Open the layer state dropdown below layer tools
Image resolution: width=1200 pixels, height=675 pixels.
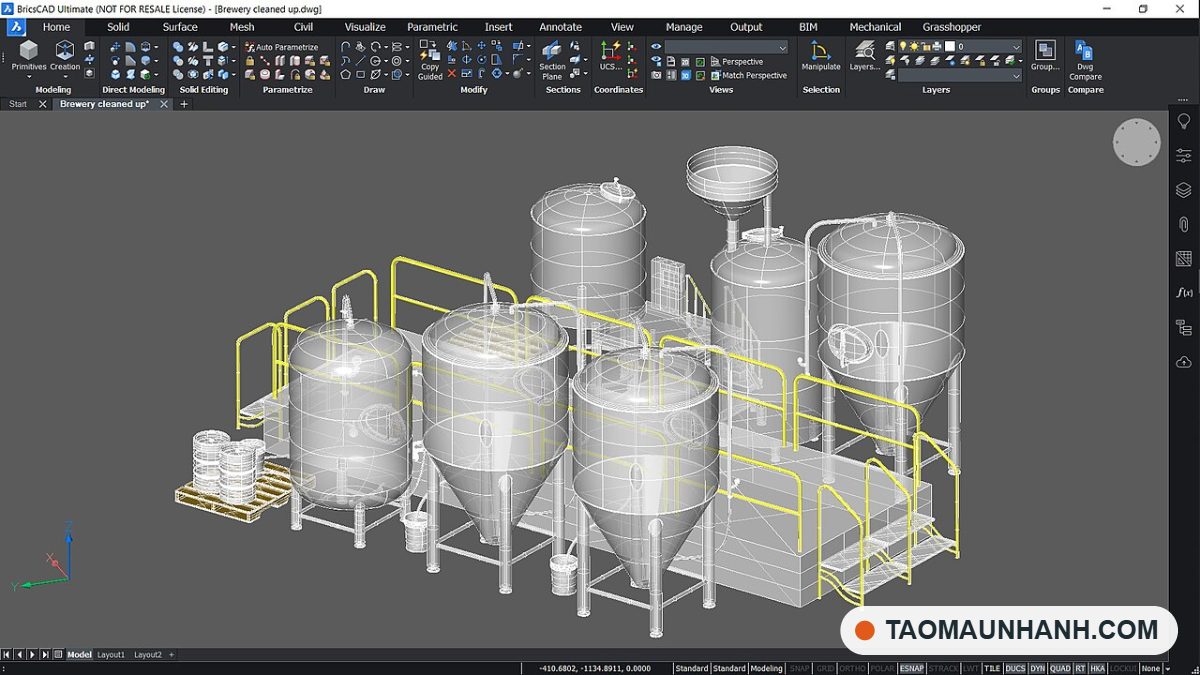960,75
